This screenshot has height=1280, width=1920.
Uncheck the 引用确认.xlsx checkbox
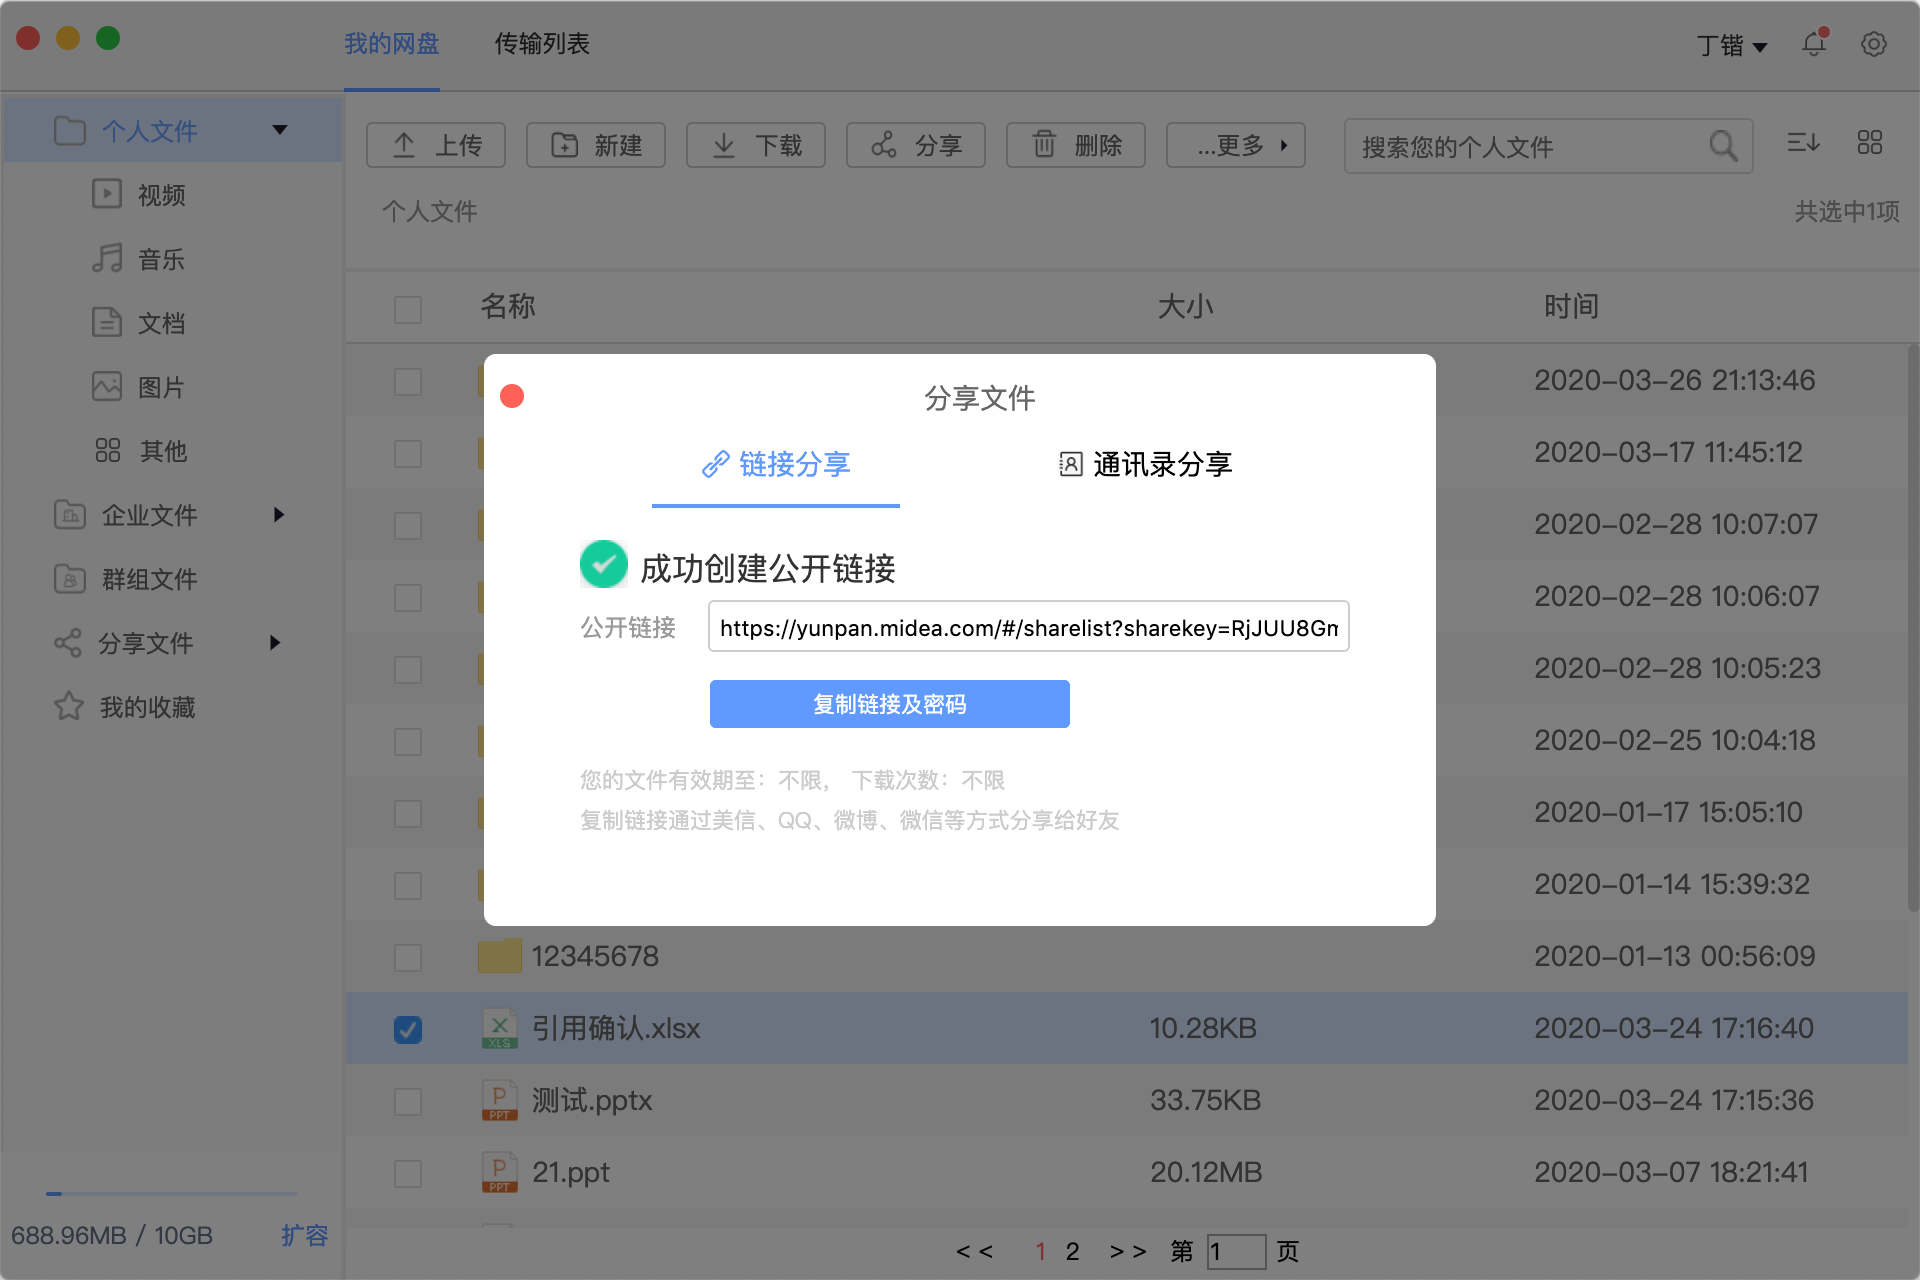[x=408, y=1029]
